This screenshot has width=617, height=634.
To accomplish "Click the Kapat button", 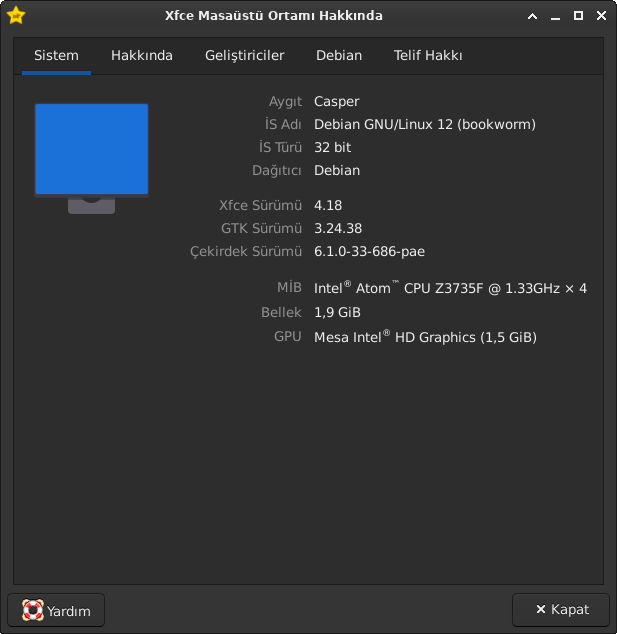I will pyautogui.click(x=561, y=610).
